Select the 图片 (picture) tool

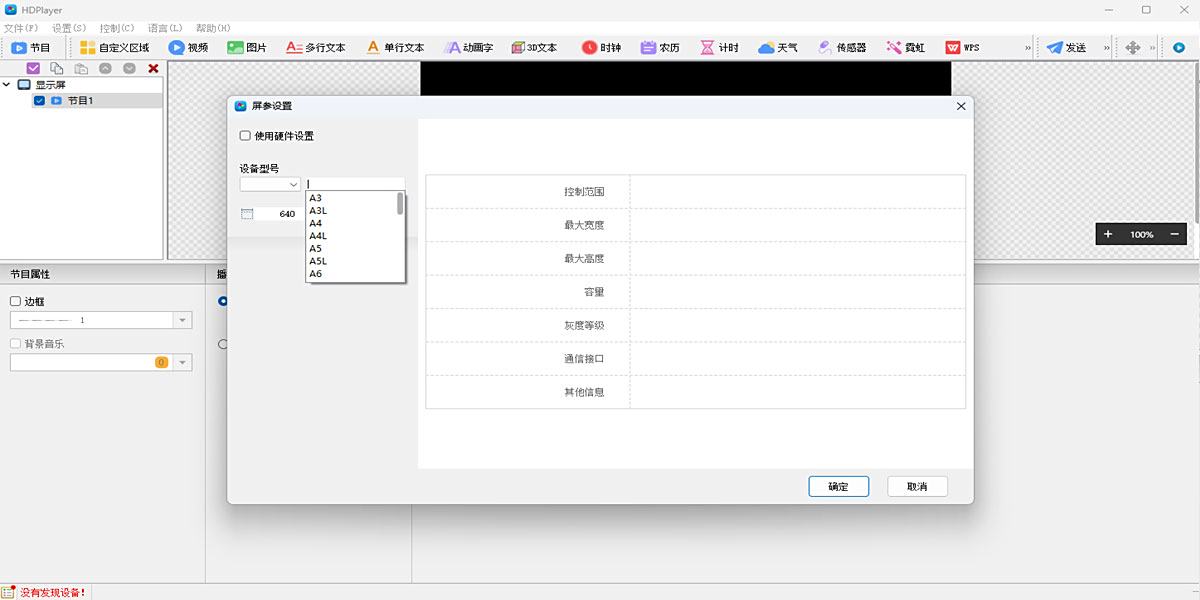(236, 47)
